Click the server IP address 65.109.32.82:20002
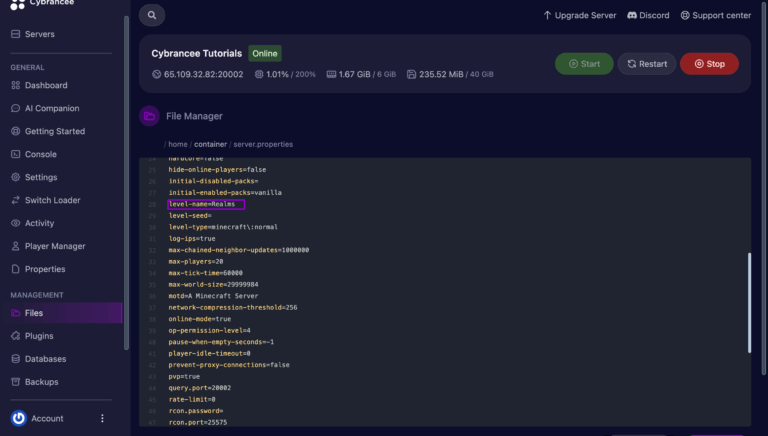The image size is (768, 436). 203,74
